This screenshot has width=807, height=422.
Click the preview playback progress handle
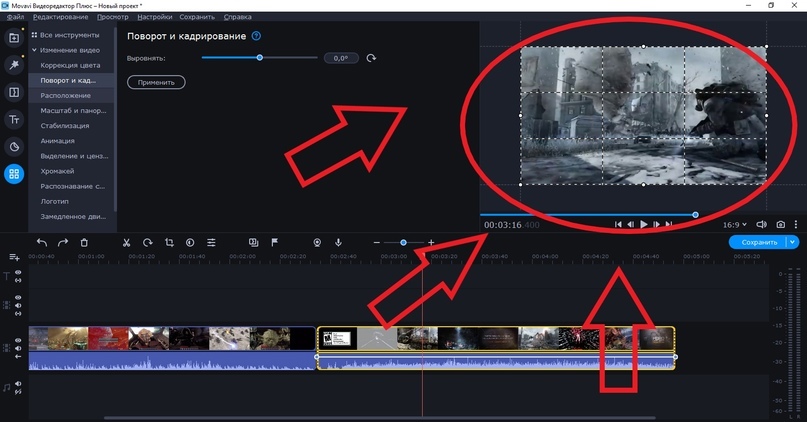point(695,215)
